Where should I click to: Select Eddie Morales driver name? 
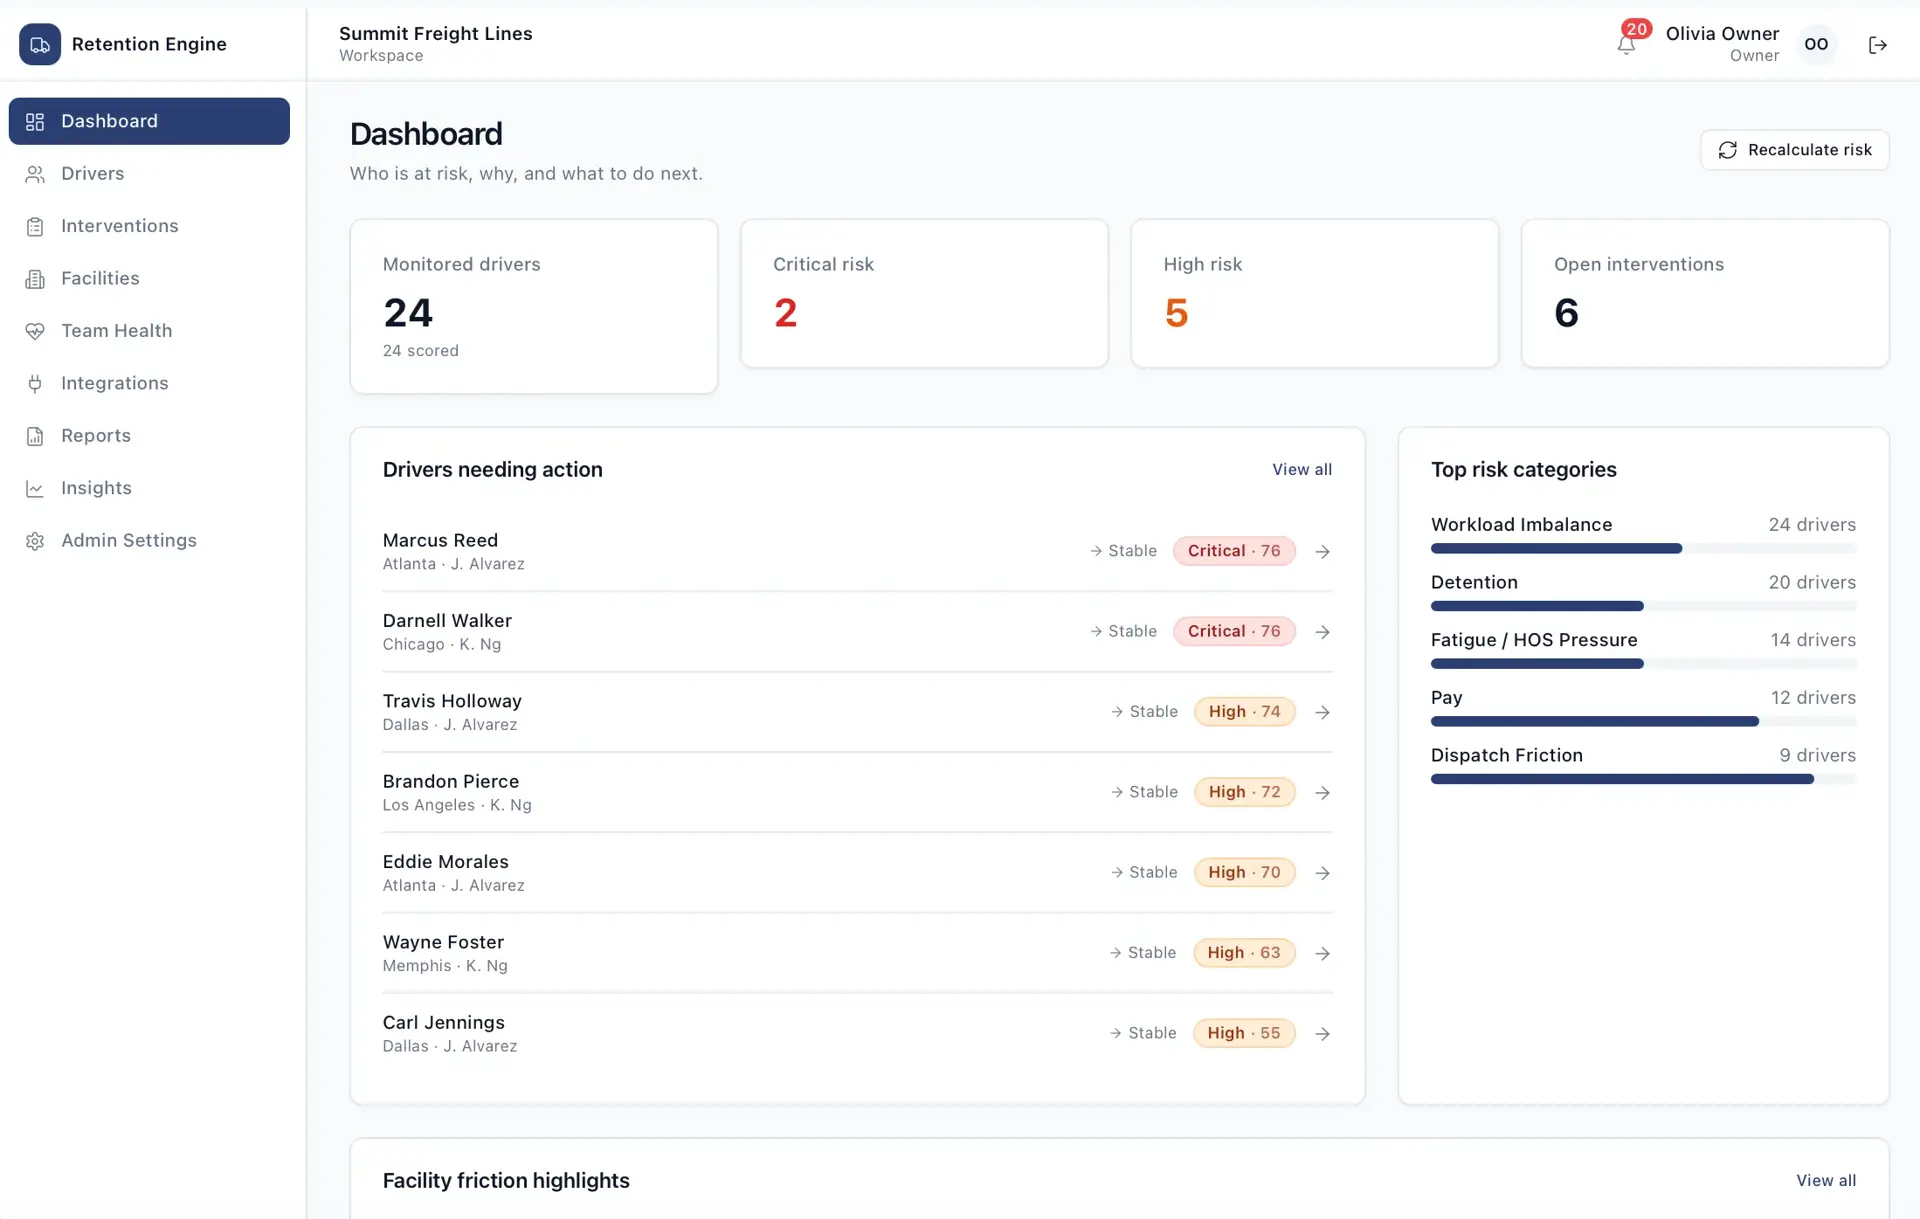pos(446,862)
